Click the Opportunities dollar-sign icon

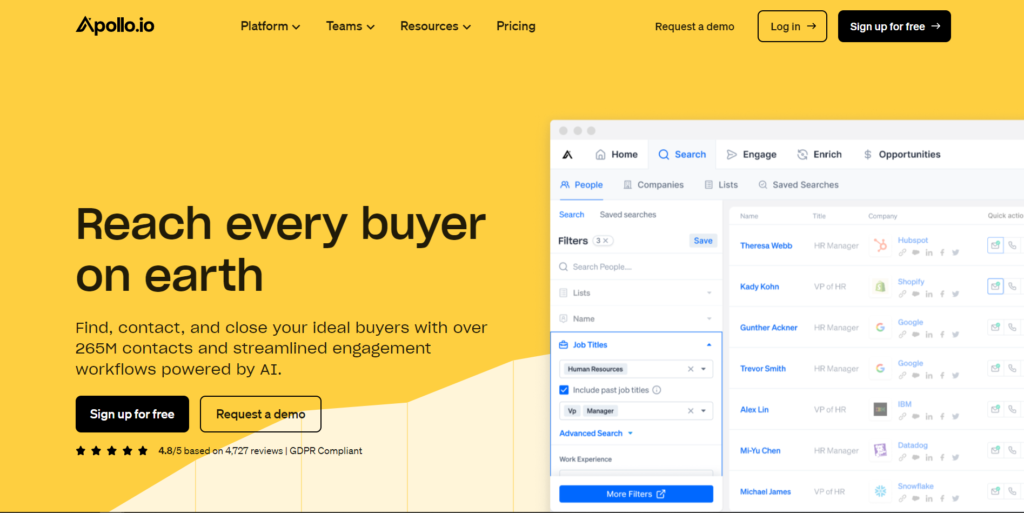(x=867, y=155)
